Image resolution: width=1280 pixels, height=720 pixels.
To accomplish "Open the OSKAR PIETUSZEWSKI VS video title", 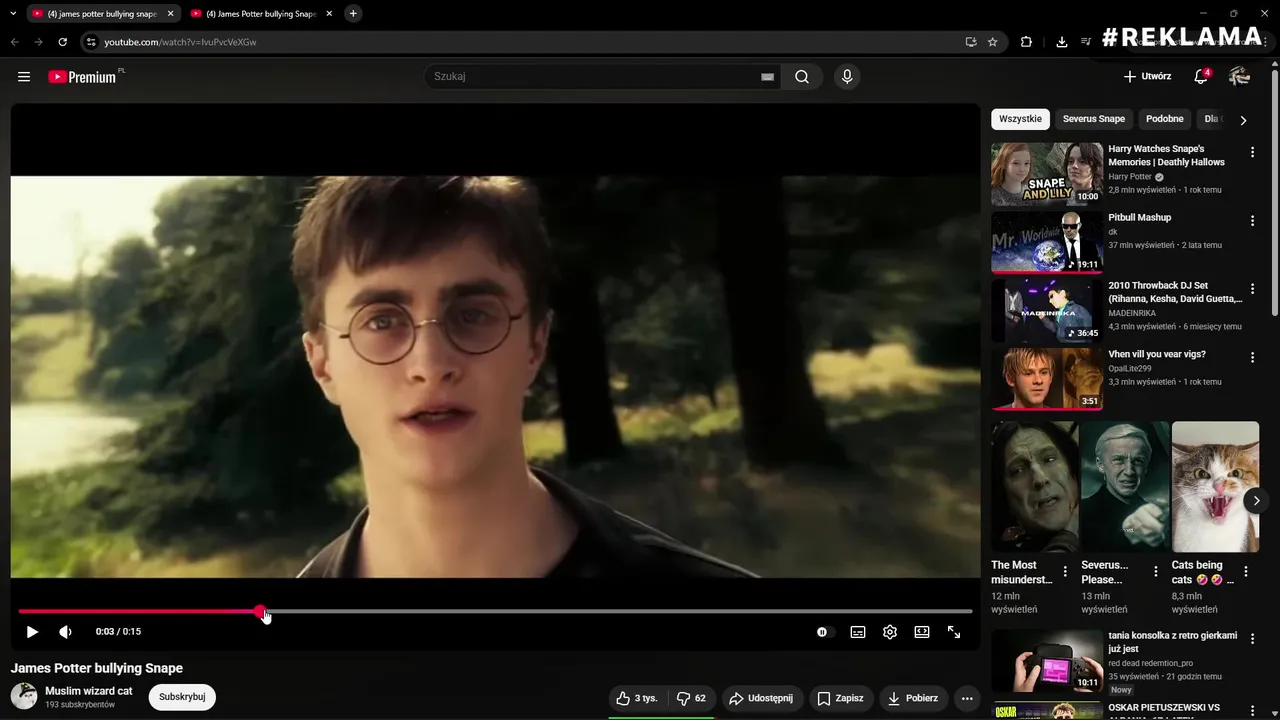I will (x=1164, y=708).
